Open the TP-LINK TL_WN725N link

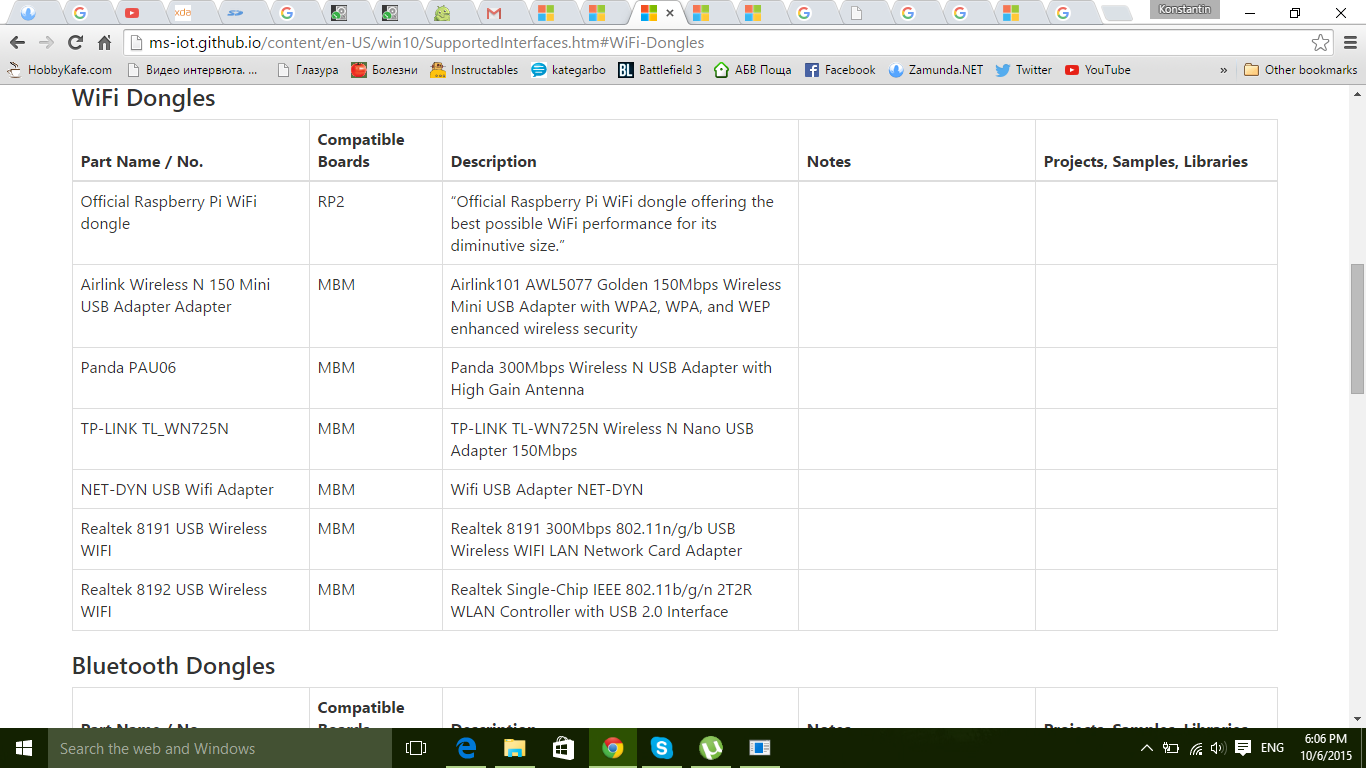tap(154, 428)
